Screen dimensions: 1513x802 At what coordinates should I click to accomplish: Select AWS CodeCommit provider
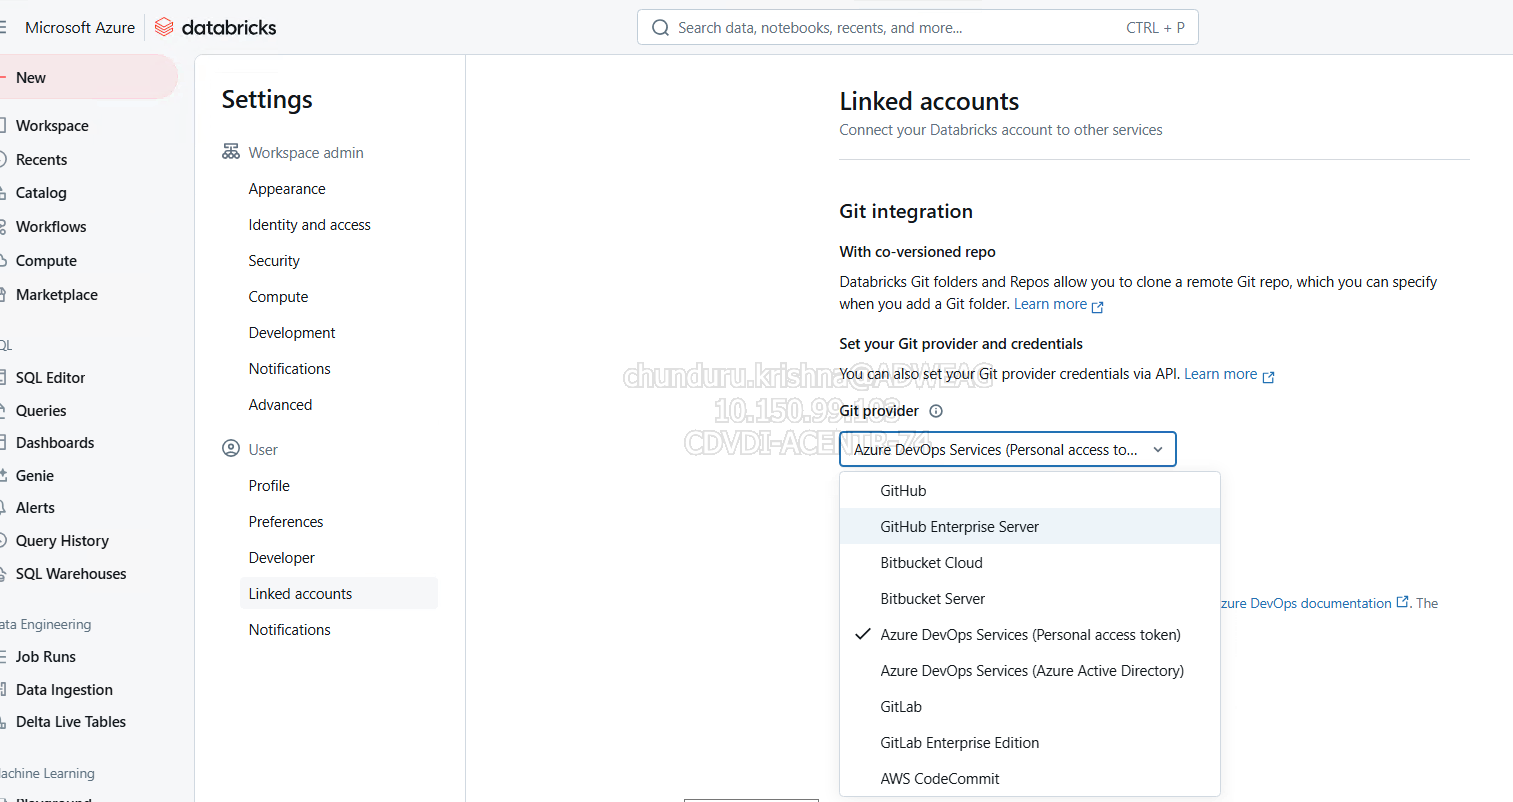coord(939,779)
